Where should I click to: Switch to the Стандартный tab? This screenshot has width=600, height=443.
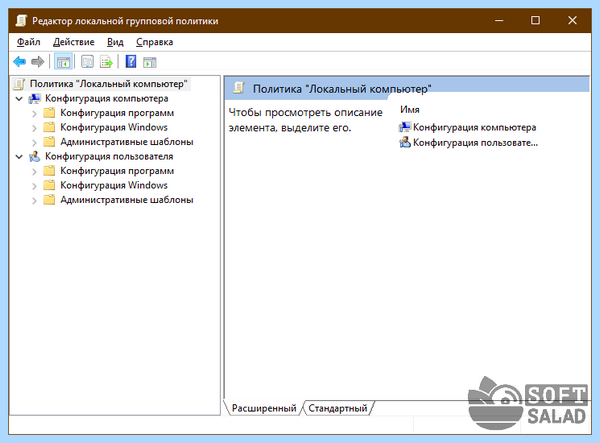(338, 408)
